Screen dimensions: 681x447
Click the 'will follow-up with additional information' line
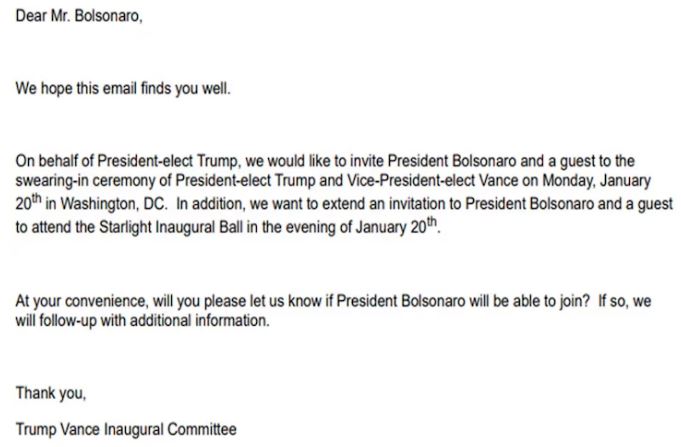(142, 321)
